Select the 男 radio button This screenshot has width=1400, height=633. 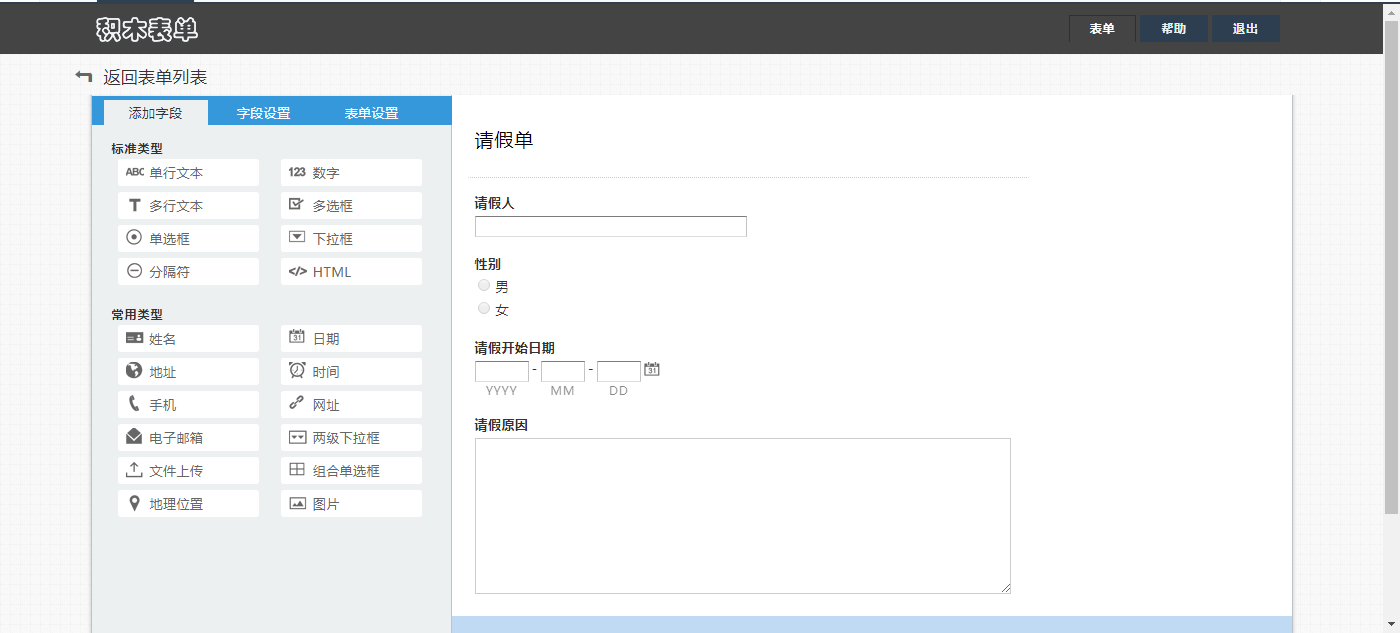pos(484,285)
